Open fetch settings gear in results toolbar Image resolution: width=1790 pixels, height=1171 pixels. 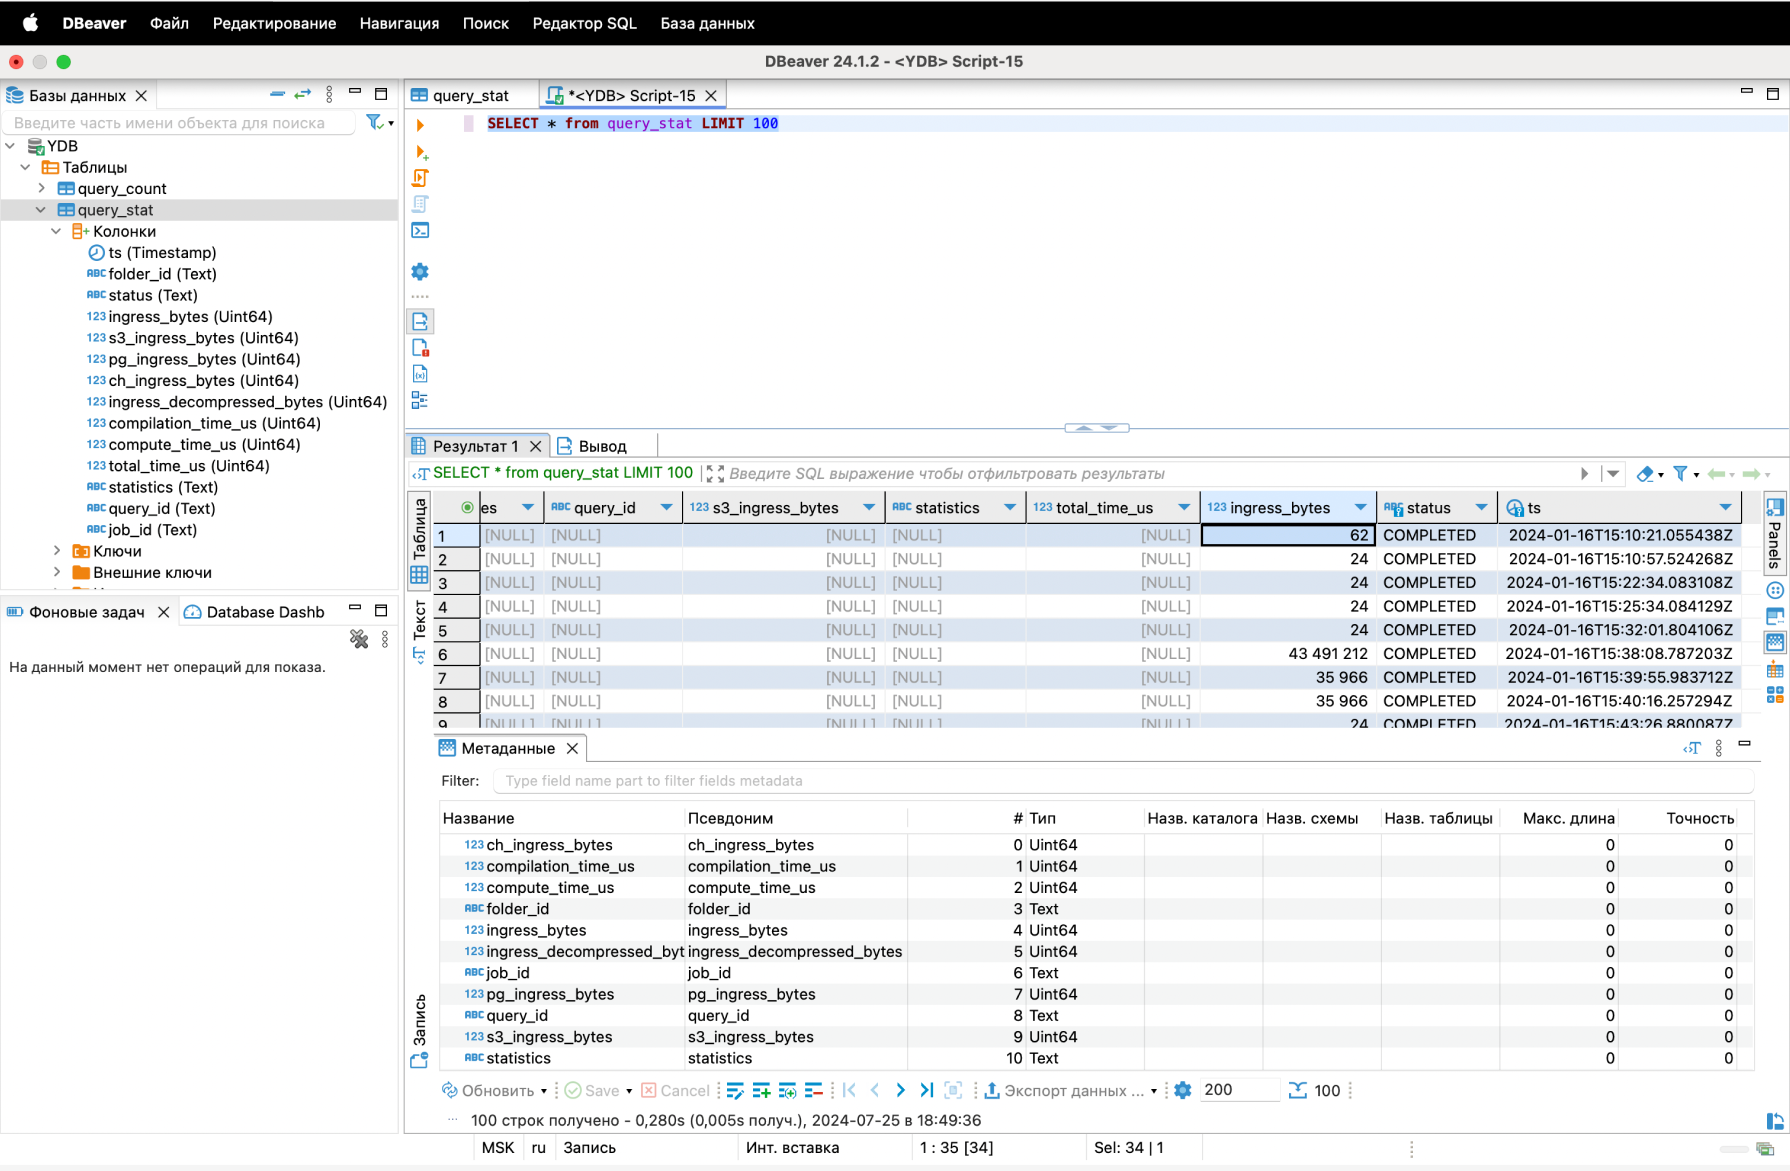point(1183,1090)
